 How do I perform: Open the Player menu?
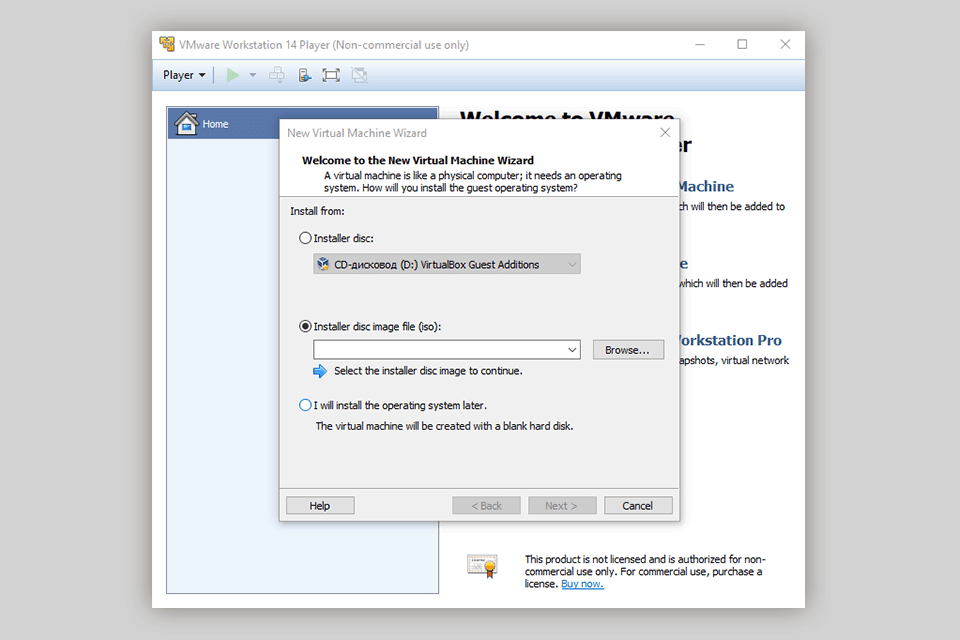[184, 75]
